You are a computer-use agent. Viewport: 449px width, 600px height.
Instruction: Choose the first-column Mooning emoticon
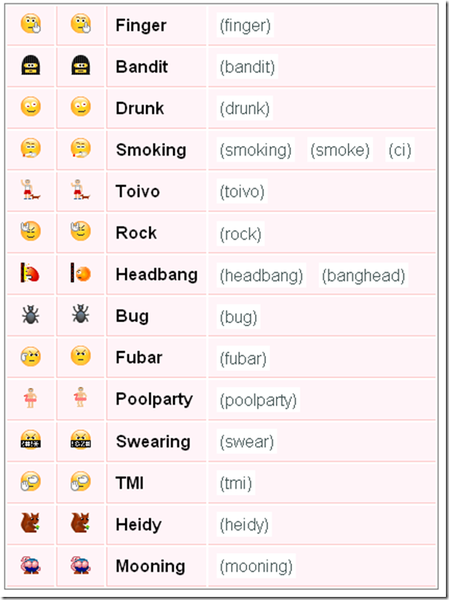(31, 565)
